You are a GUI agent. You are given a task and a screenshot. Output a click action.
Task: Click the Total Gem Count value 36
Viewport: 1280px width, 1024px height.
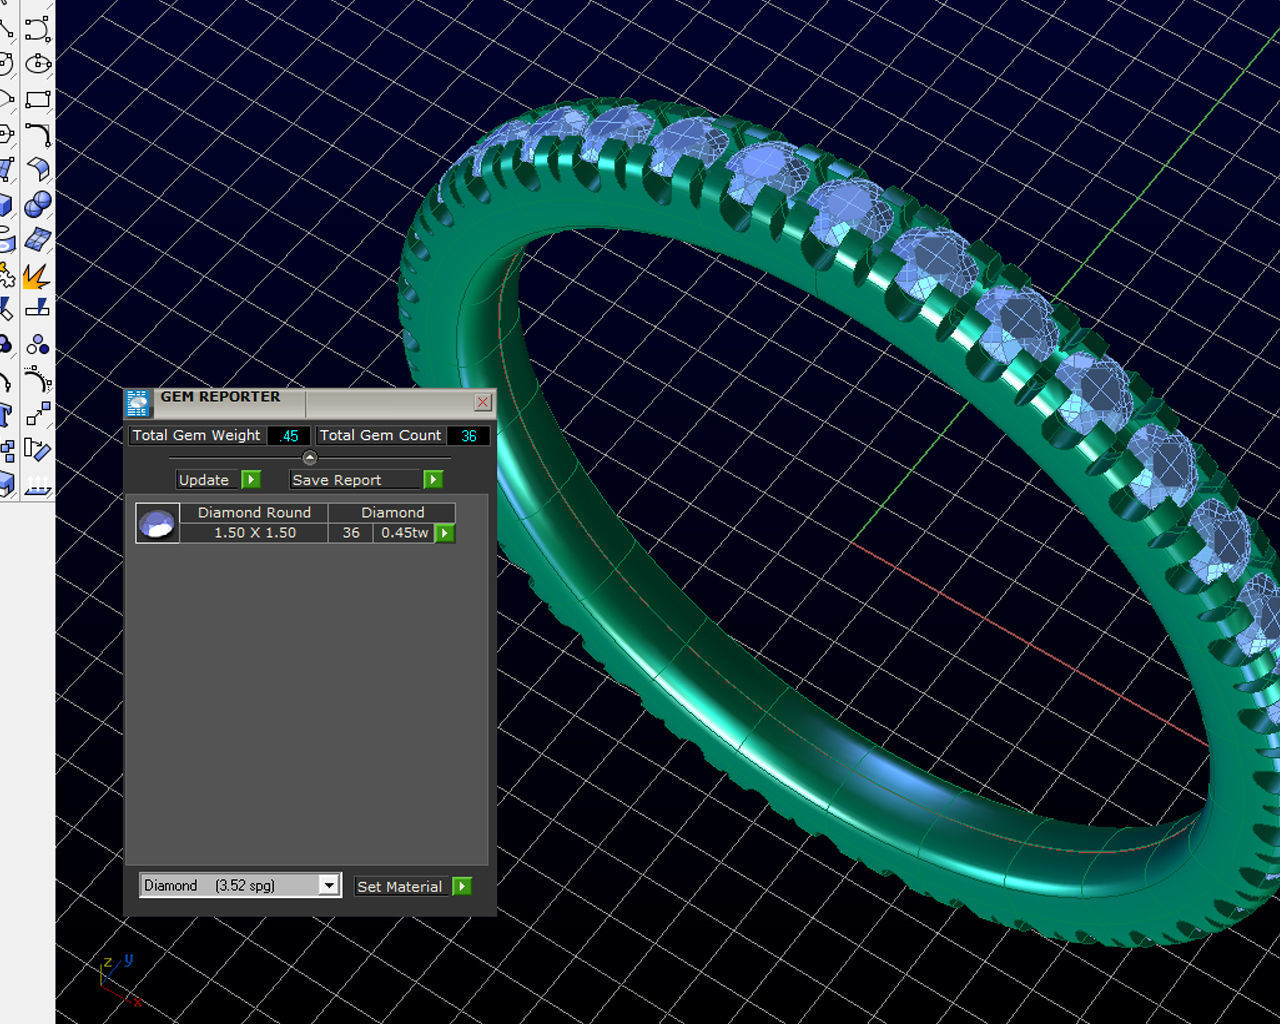pyautogui.click(x=468, y=436)
